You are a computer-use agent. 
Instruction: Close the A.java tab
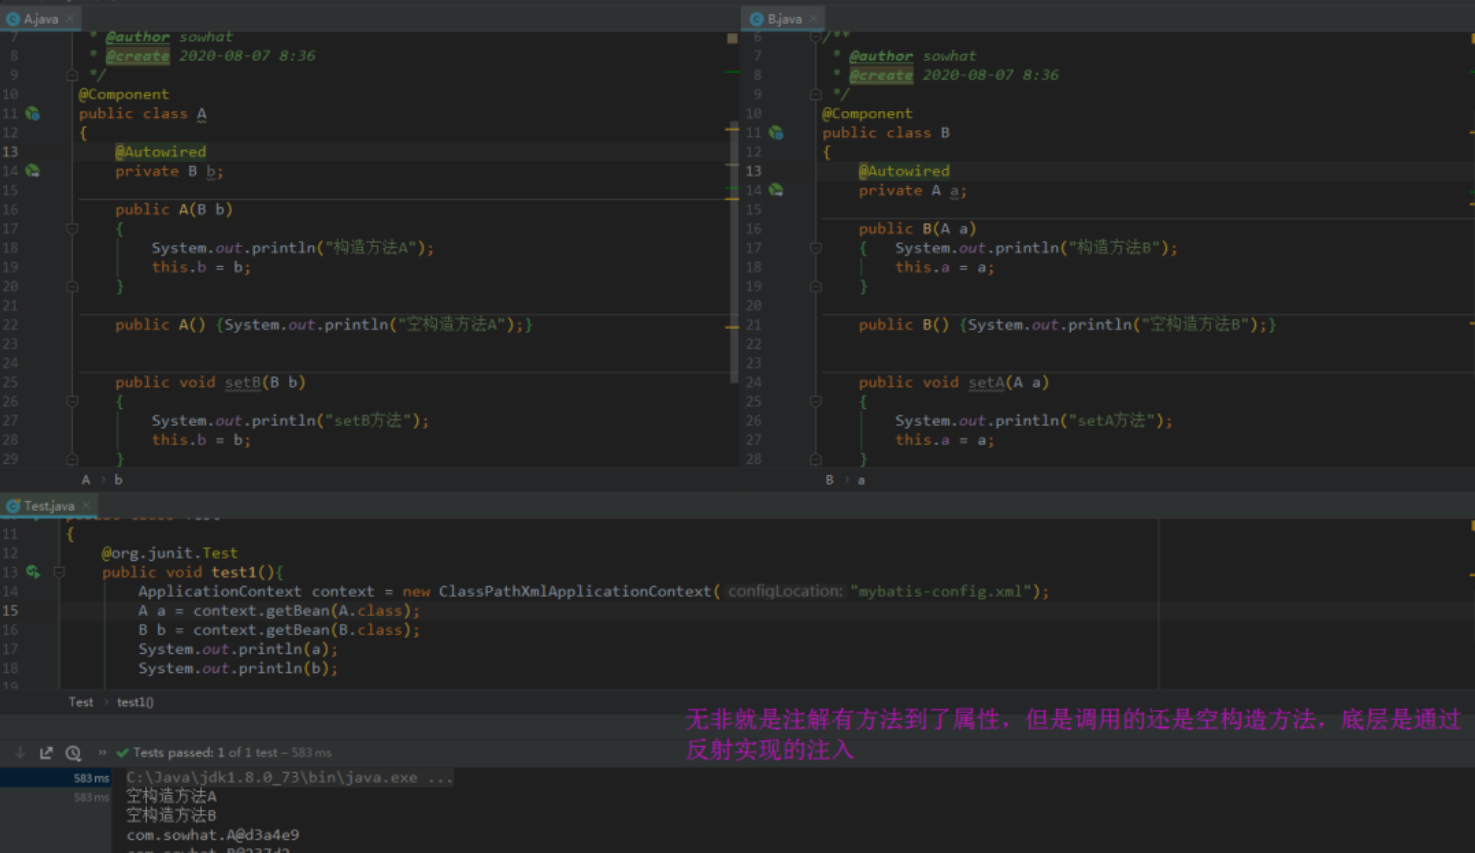(70, 19)
